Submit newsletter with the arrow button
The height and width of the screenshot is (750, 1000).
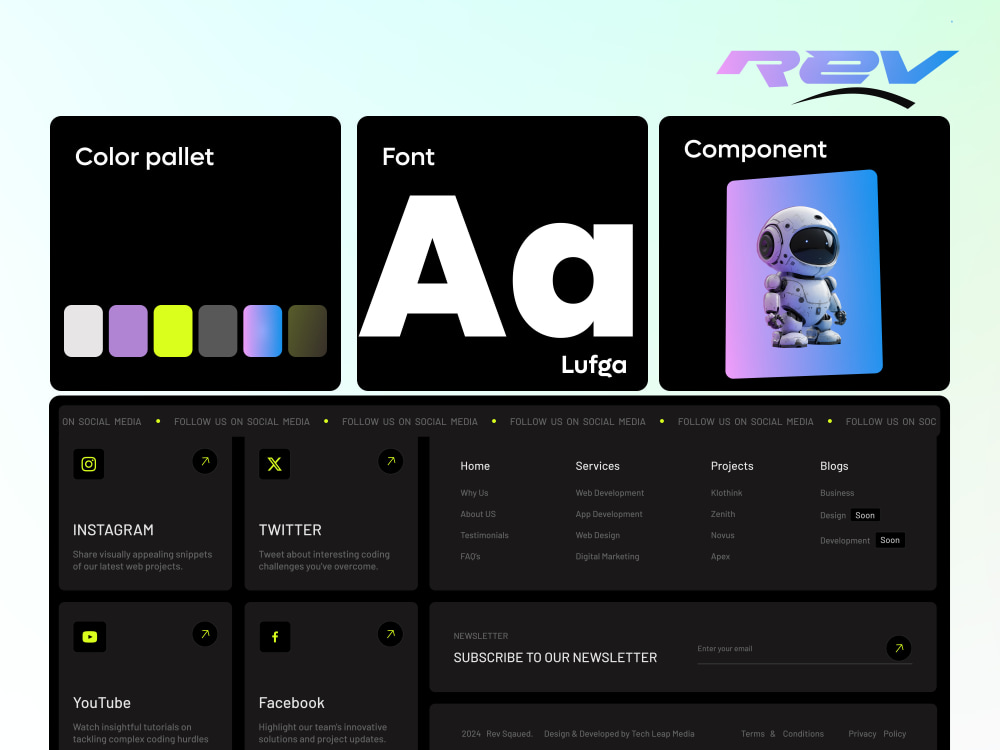pos(899,648)
